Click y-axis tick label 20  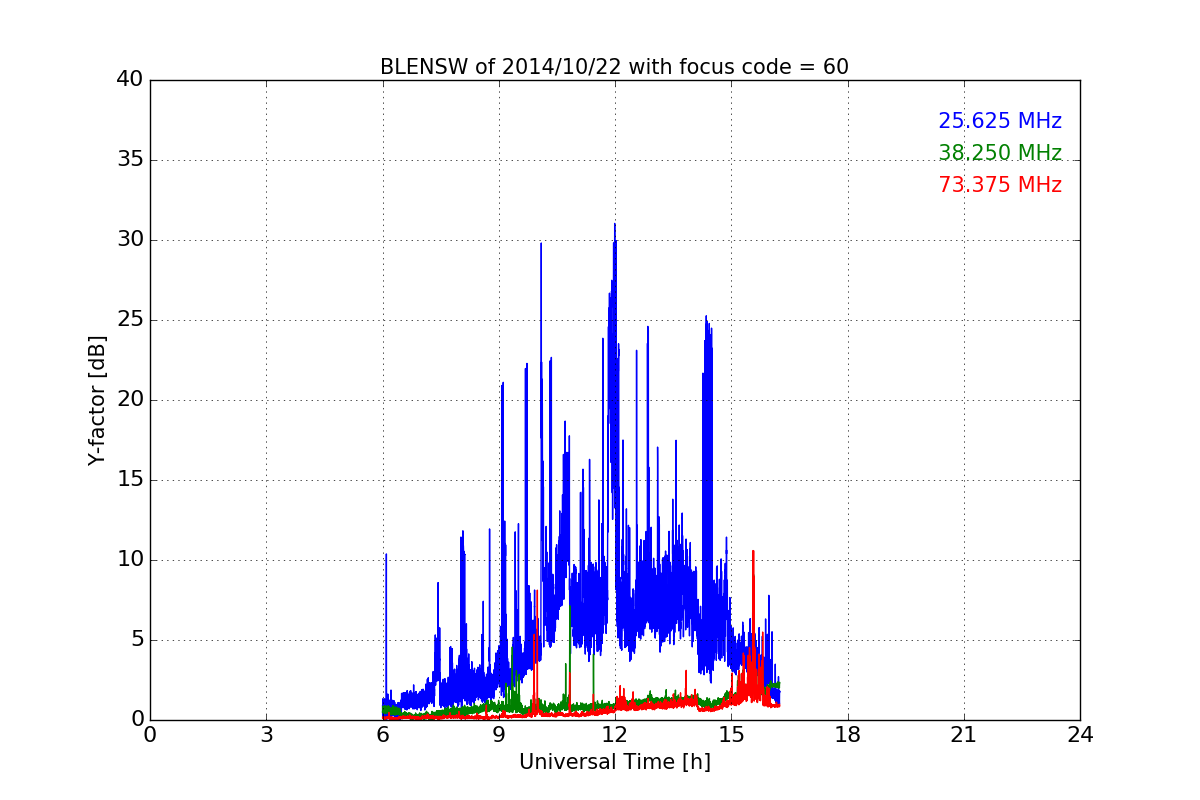pos(131,400)
